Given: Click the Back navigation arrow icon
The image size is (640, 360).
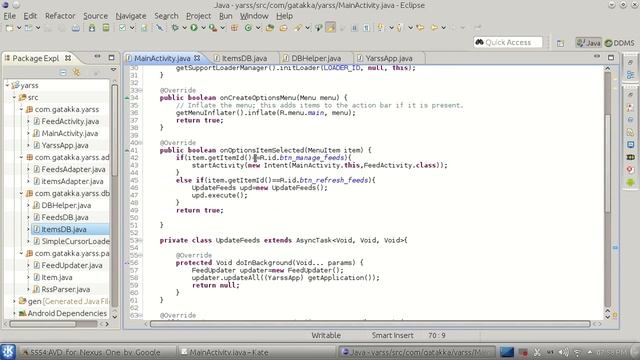Looking at the screenshot, I should 435,28.
